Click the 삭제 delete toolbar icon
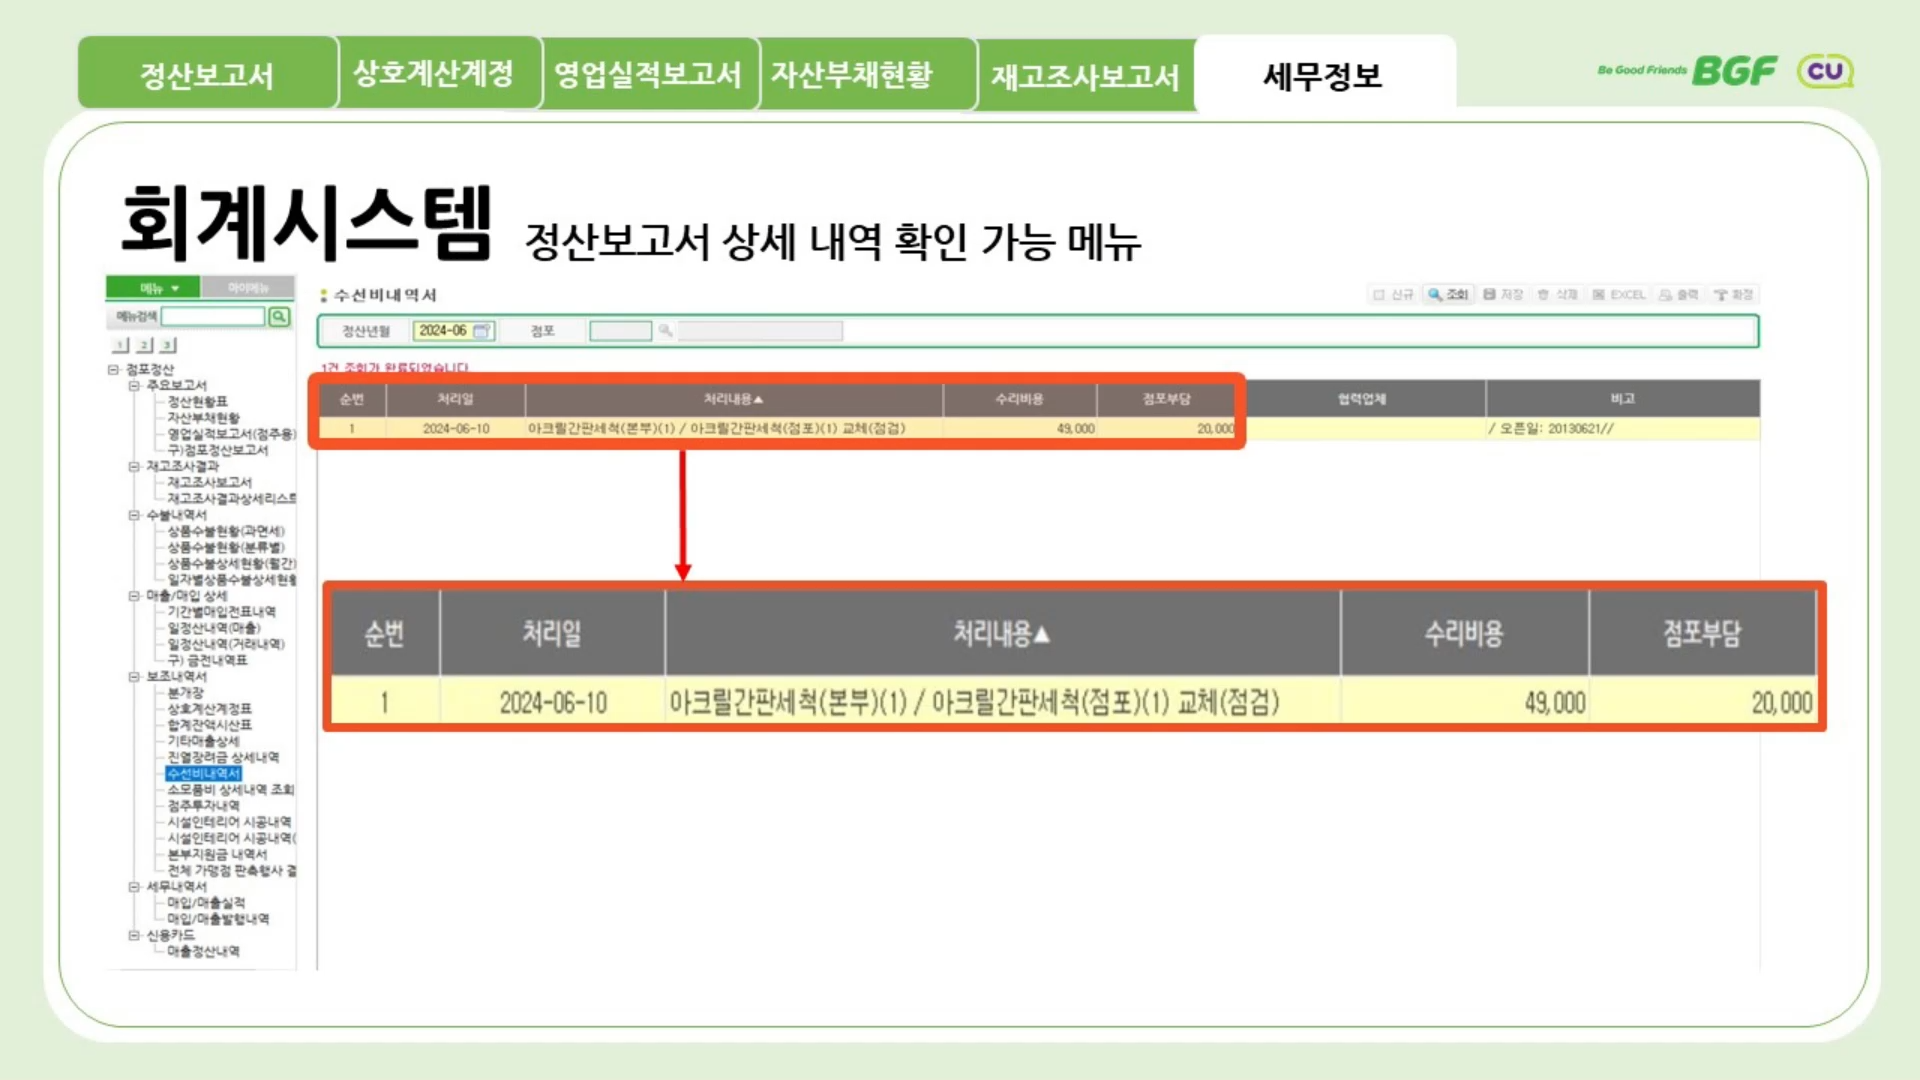 (1557, 294)
